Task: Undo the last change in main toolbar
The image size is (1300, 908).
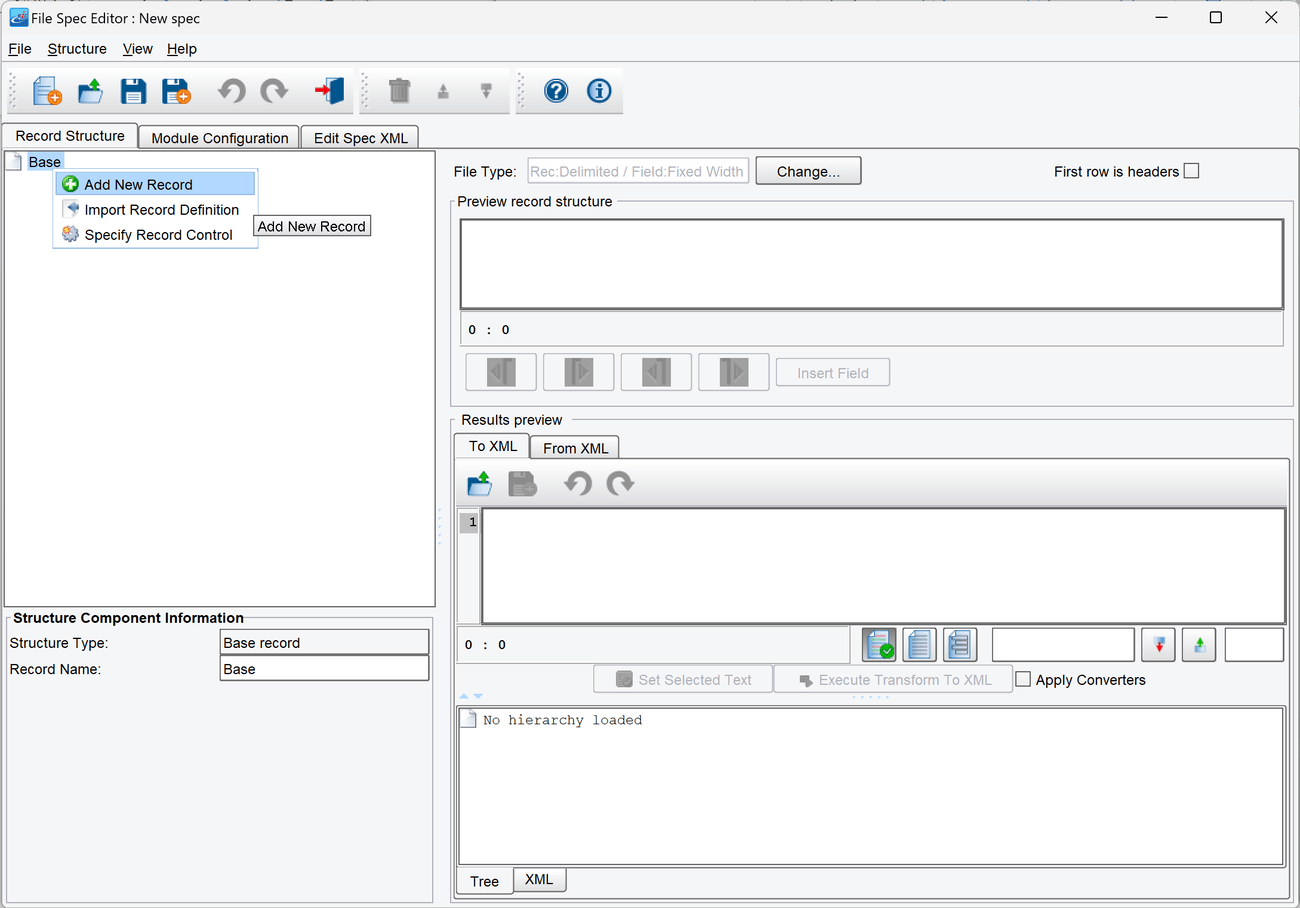Action: 231,91
